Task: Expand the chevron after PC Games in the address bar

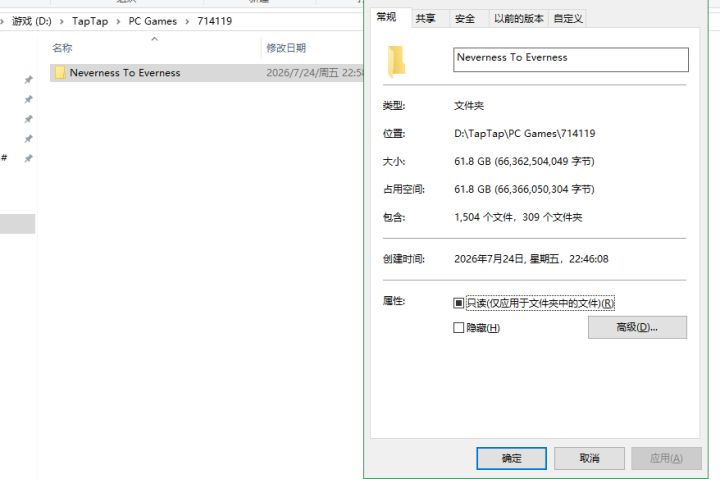Action: click(x=187, y=22)
